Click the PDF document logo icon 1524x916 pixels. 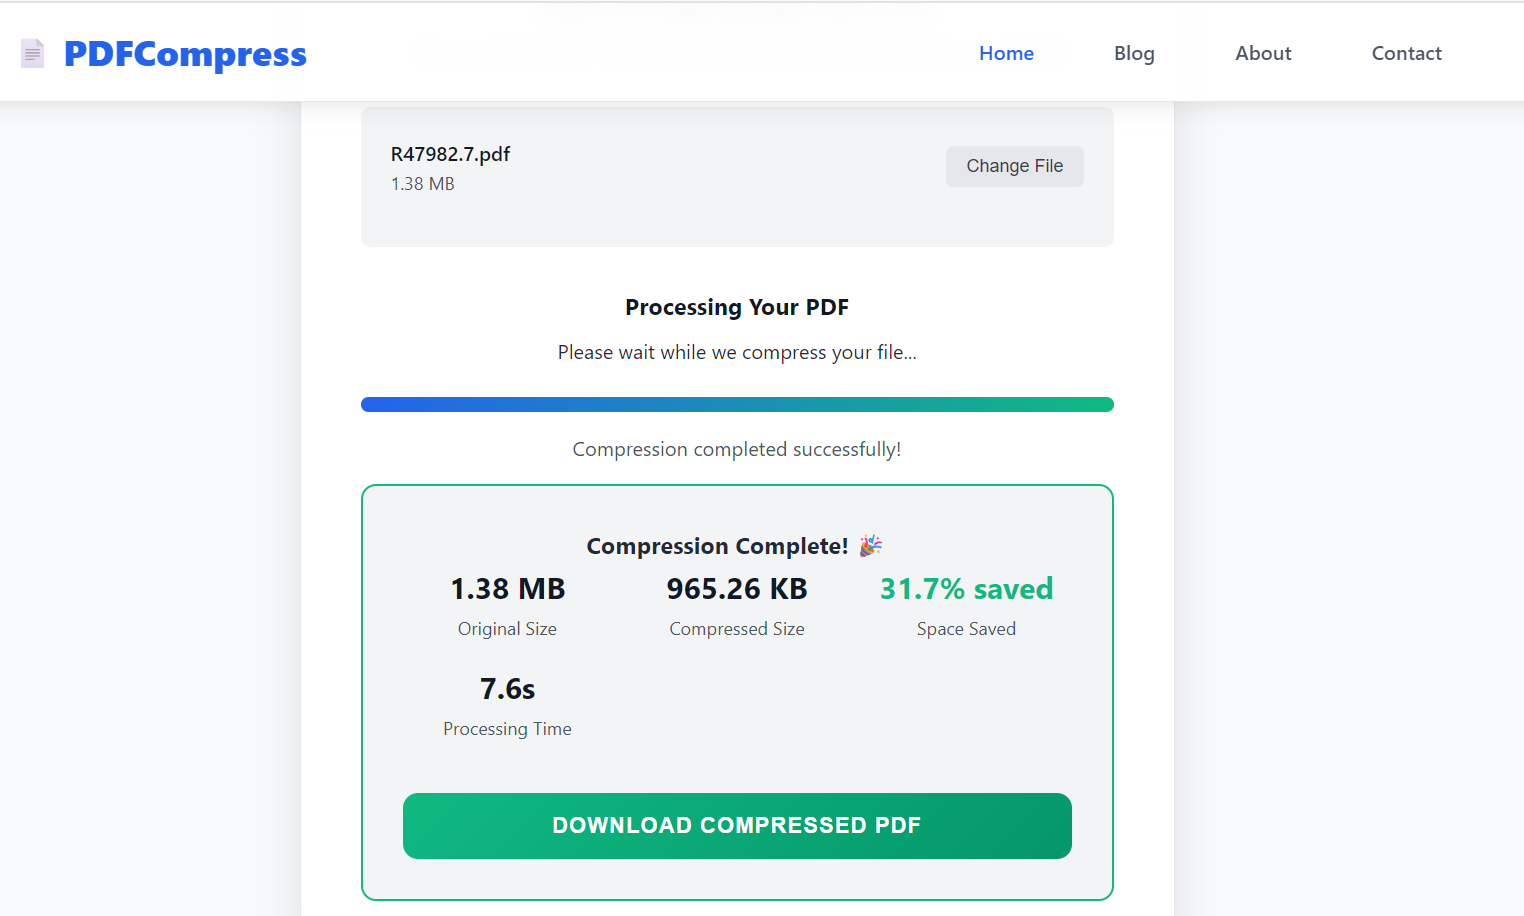coord(33,53)
